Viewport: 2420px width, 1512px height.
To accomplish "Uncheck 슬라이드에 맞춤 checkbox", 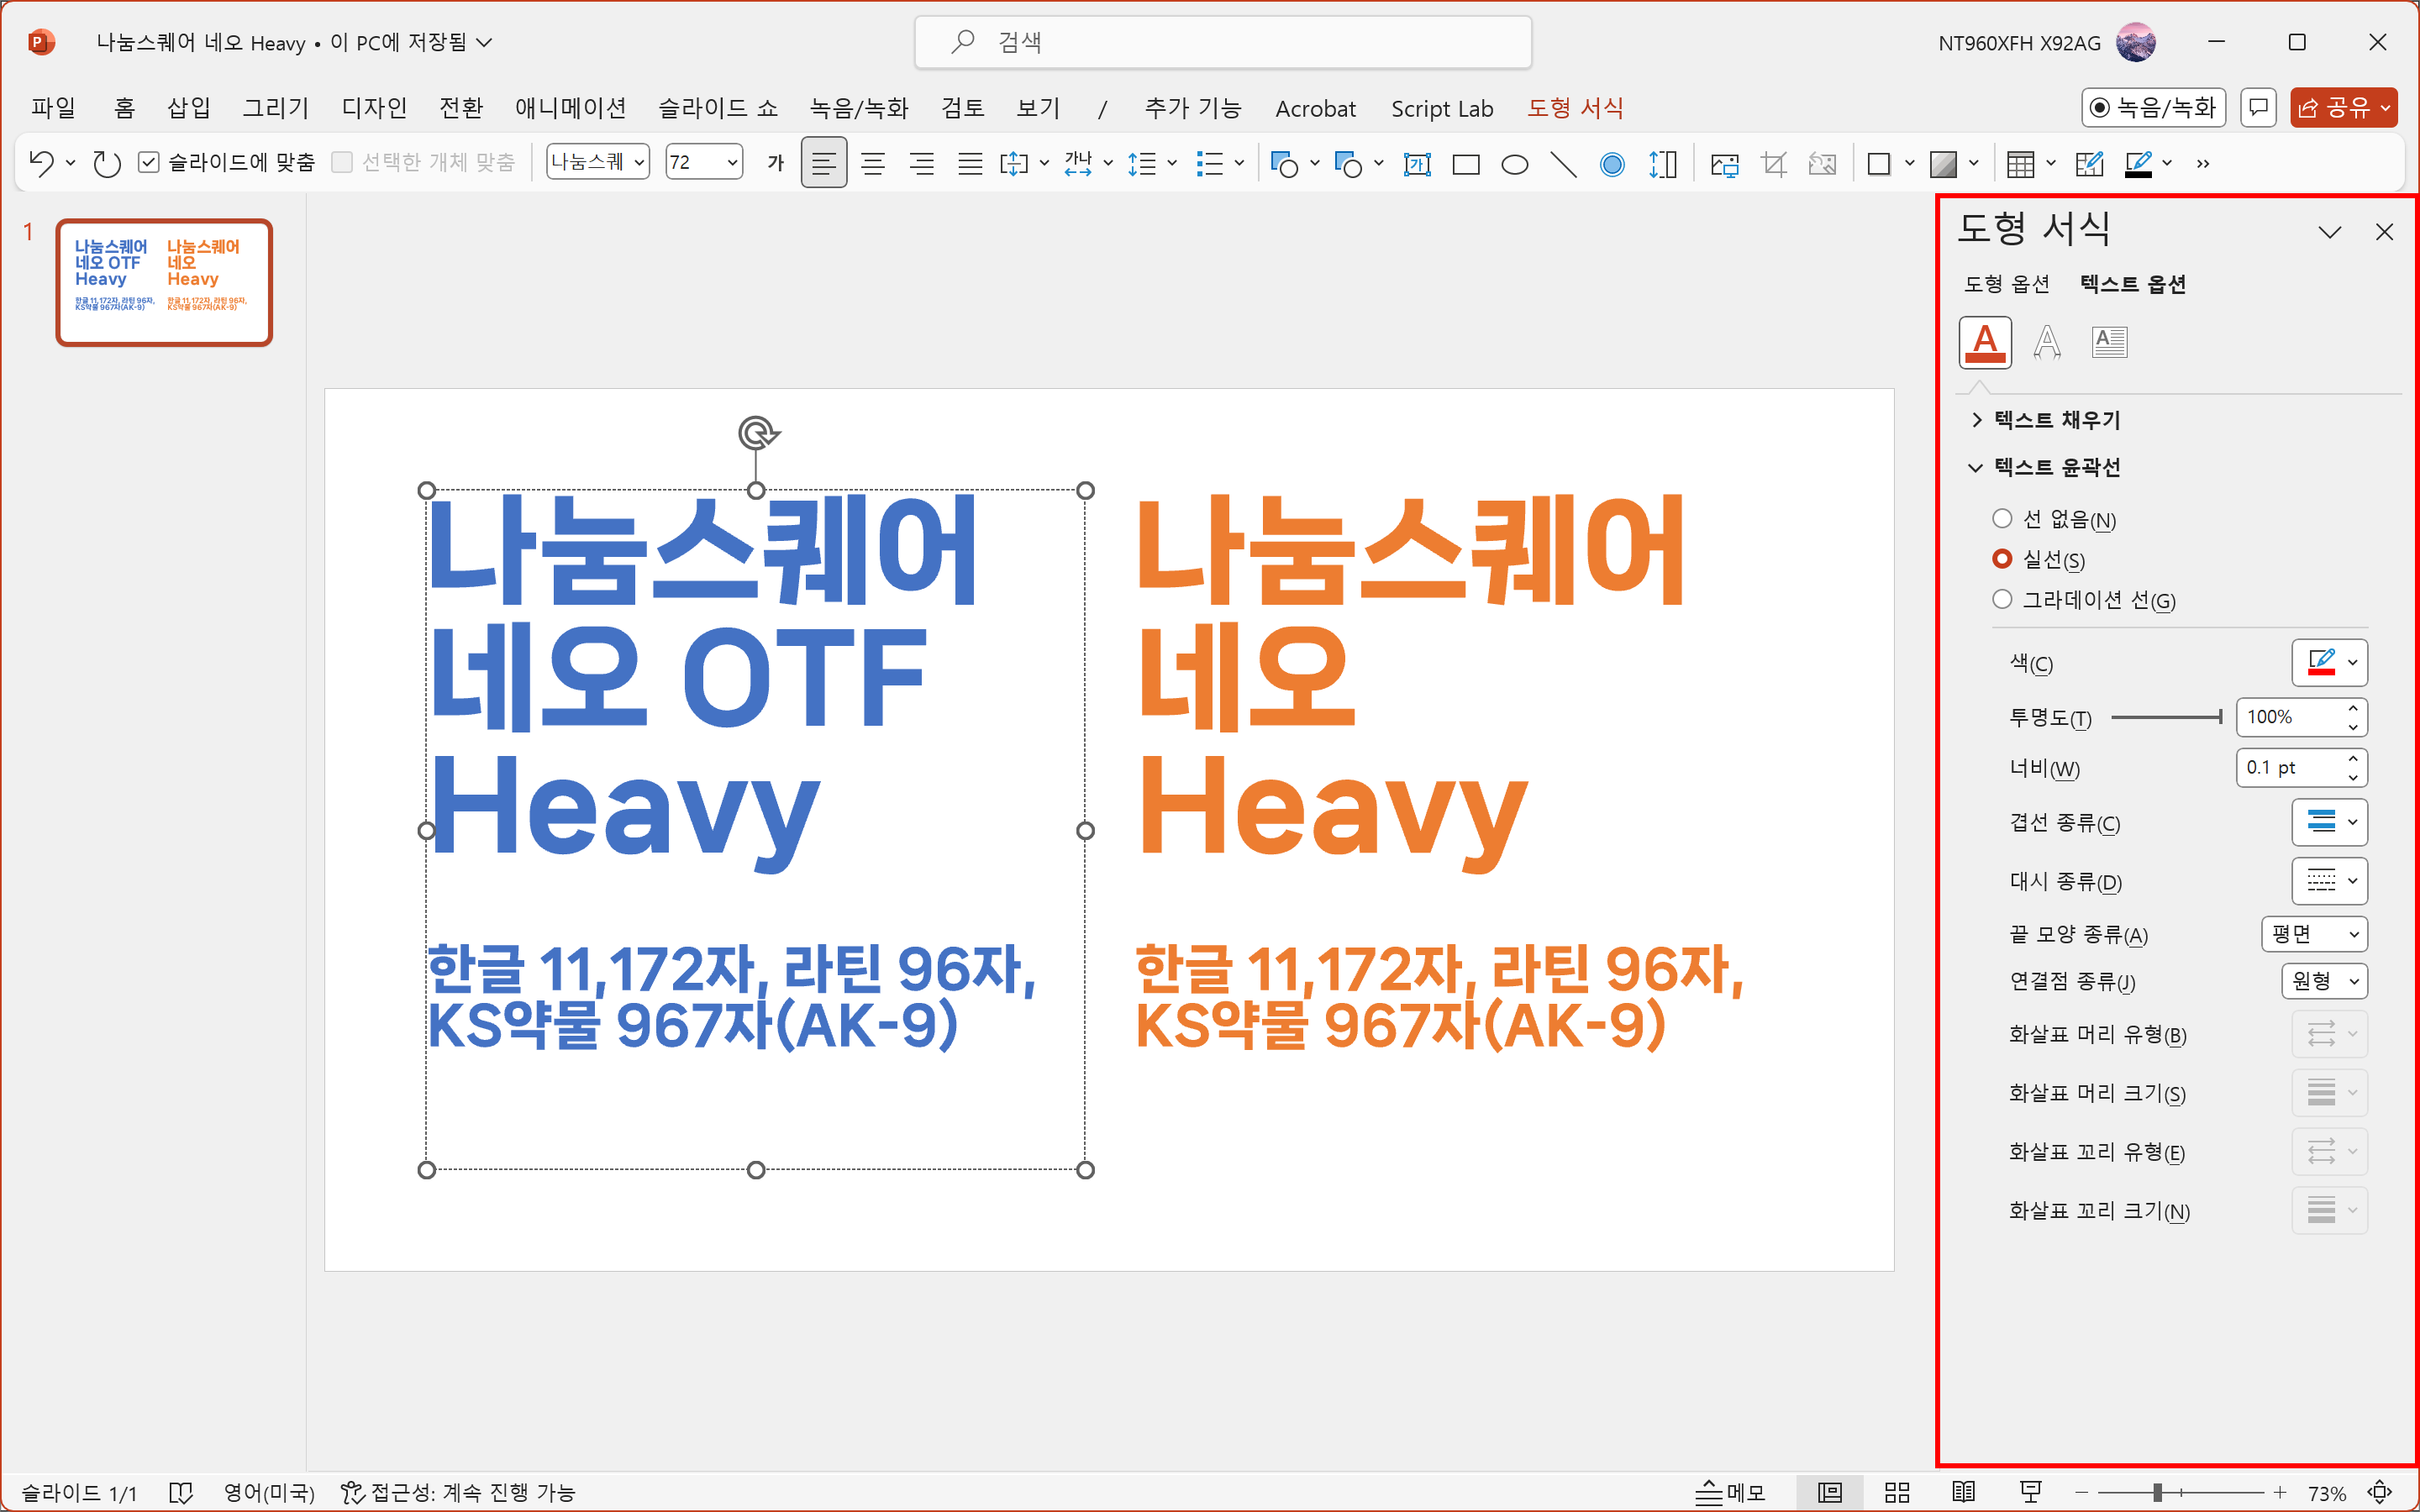I will (x=149, y=162).
